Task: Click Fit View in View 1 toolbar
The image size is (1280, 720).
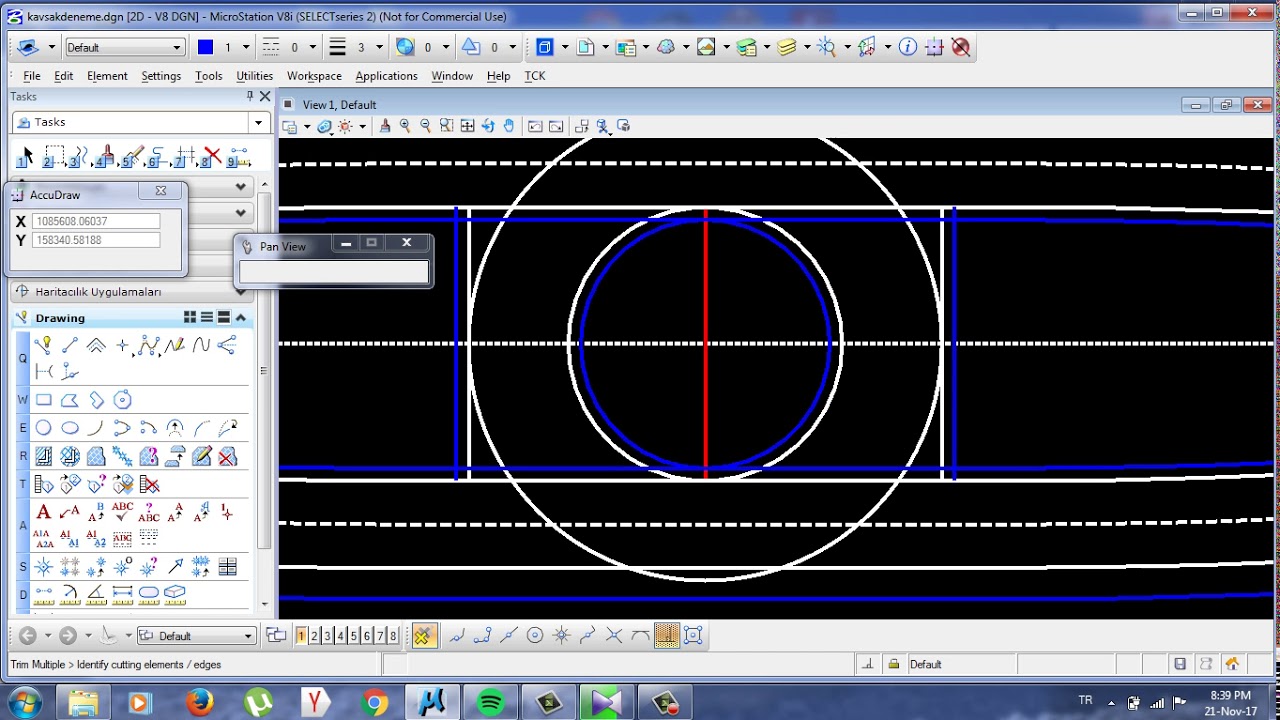Action: click(467, 126)
